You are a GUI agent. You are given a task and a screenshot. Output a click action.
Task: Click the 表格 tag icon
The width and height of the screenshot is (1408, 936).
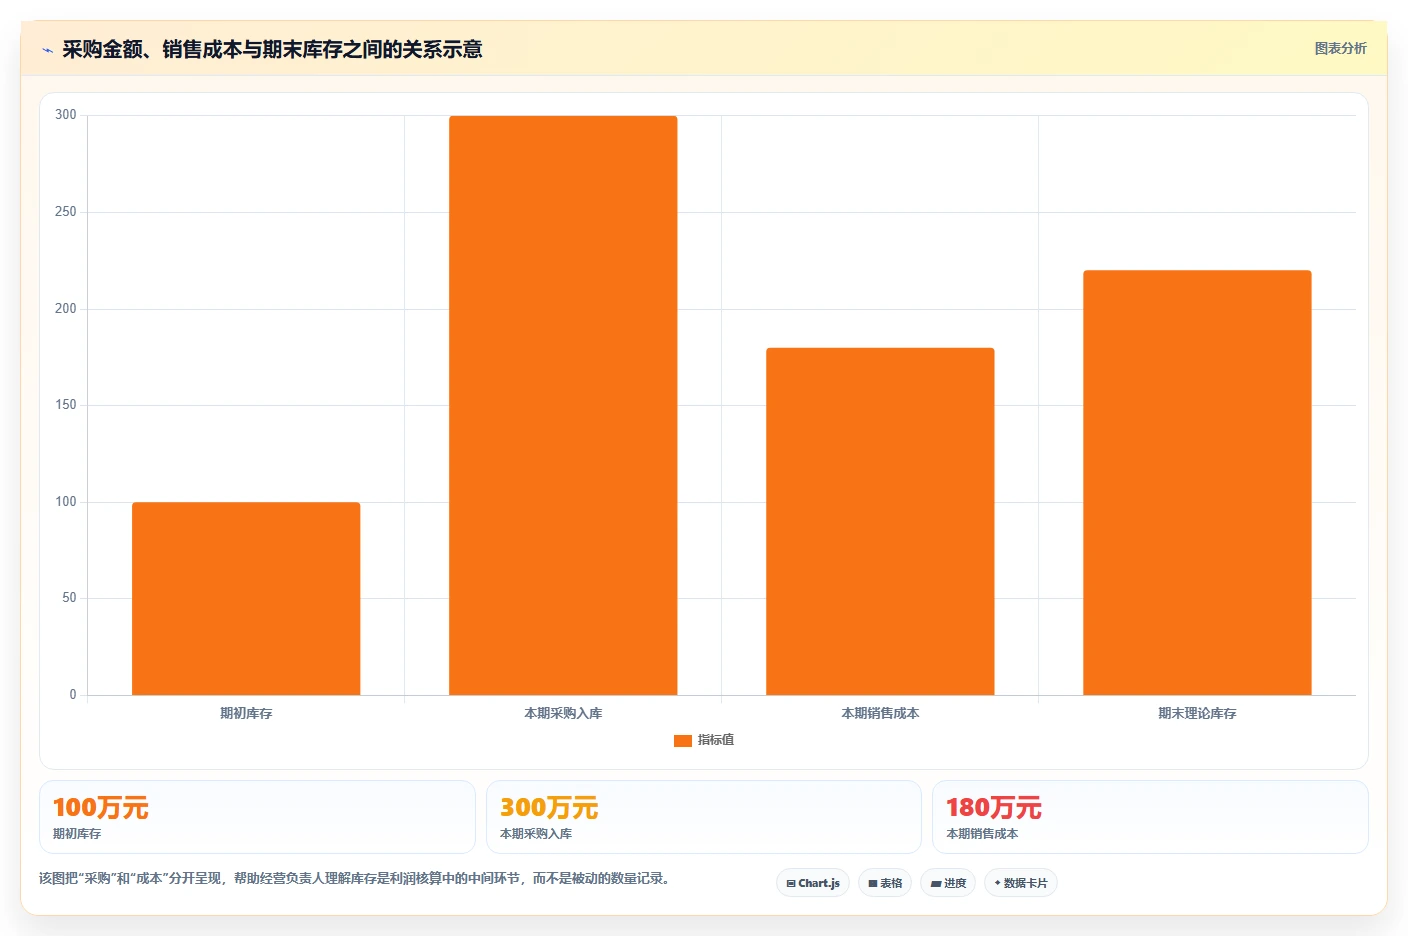873,884
